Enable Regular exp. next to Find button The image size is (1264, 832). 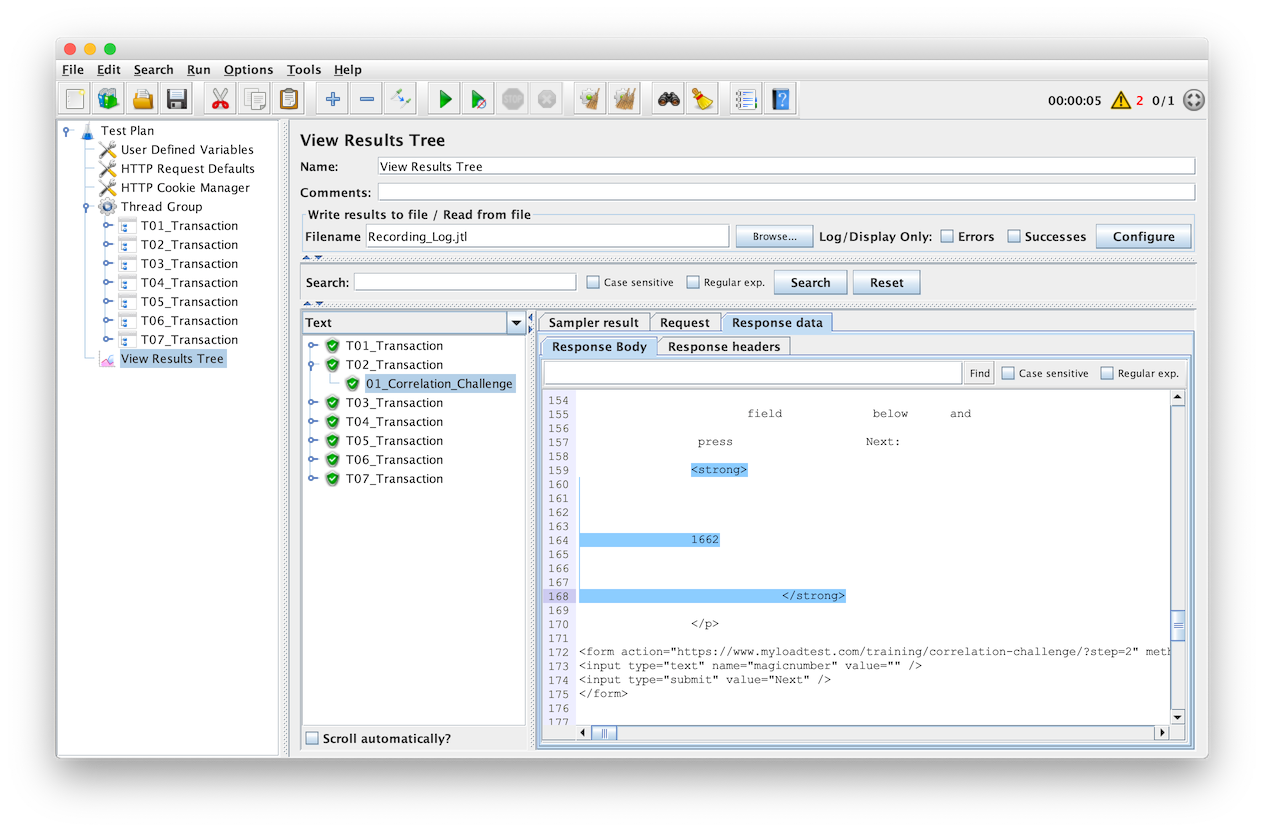click(1107, 373)
